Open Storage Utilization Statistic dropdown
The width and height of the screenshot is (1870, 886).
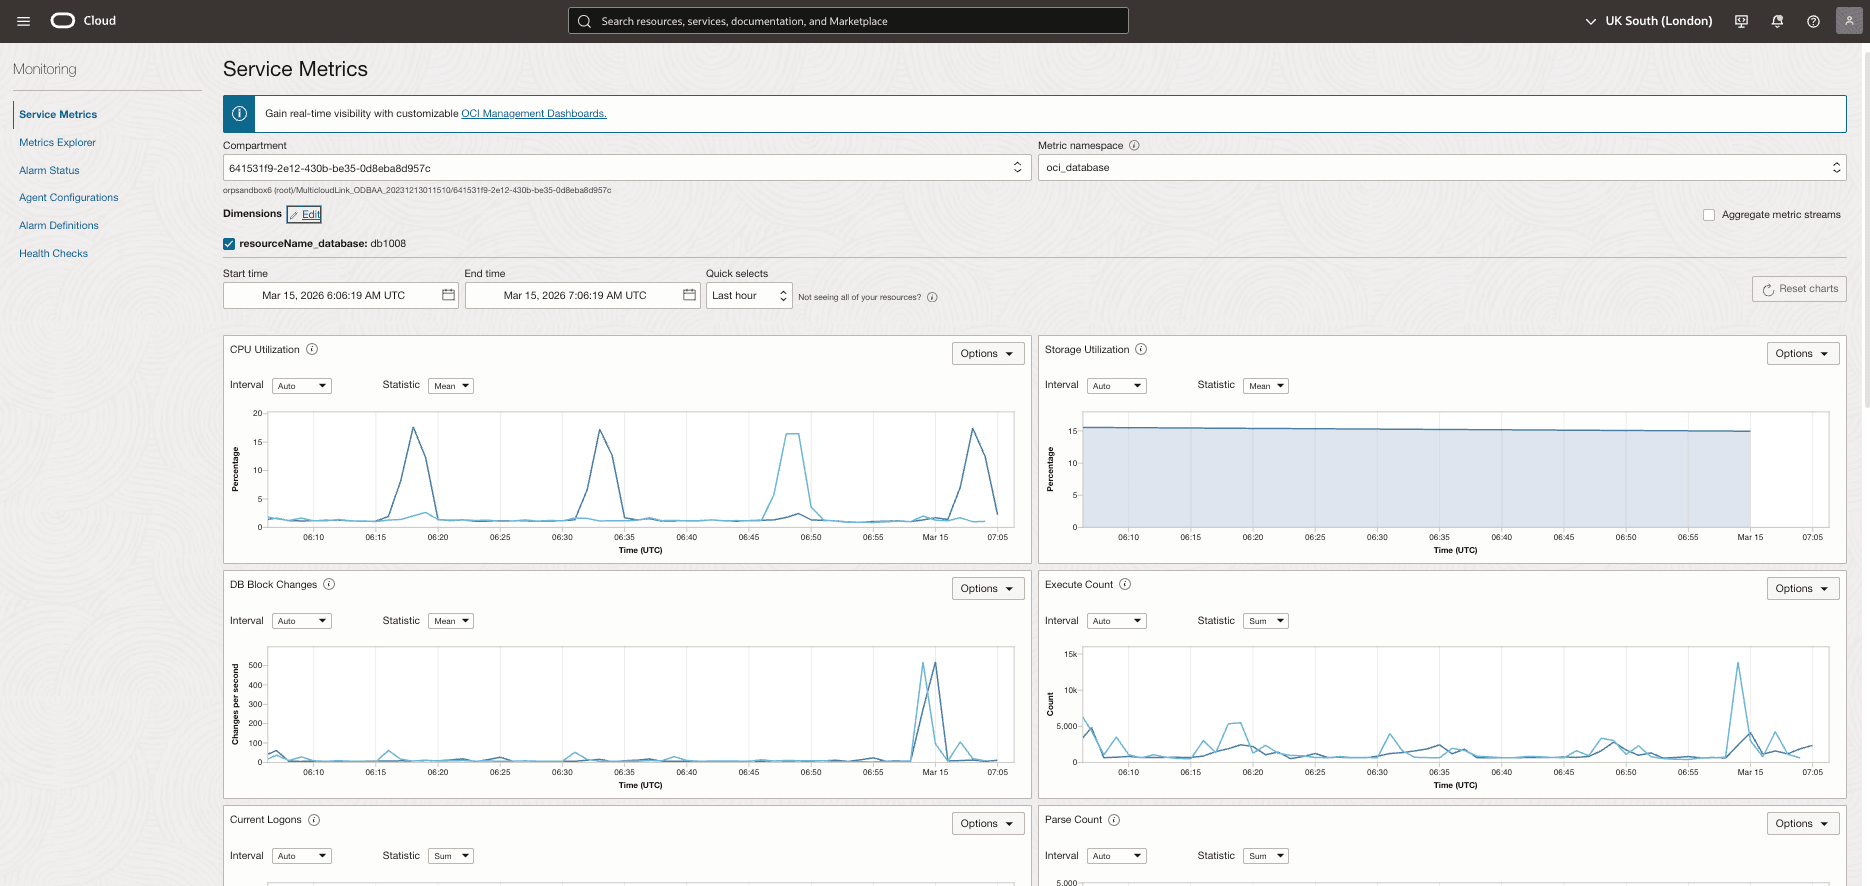[1266, 386]
